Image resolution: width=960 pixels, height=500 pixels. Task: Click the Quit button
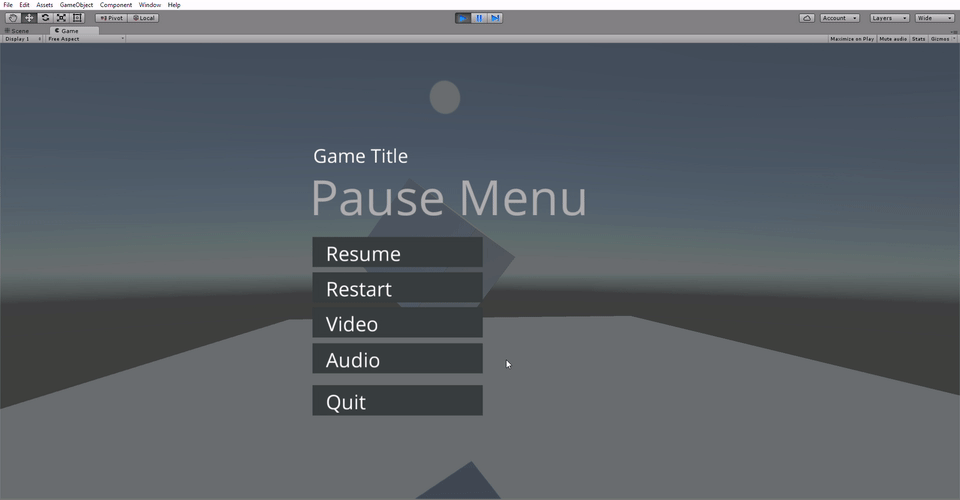click(397, 400)
